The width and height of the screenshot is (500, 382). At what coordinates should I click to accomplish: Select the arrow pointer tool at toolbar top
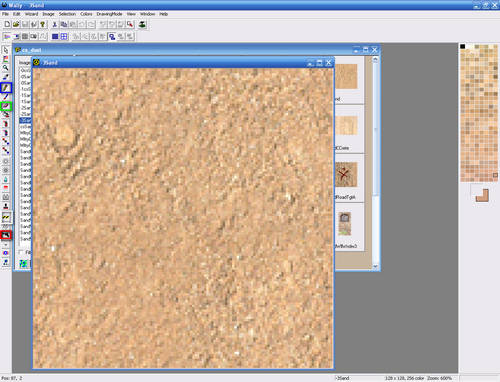tap(6, 50)
